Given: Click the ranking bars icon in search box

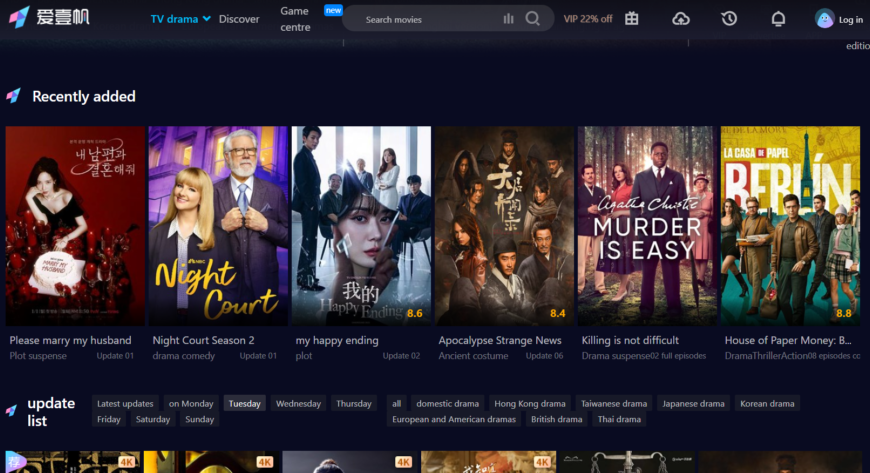Looking at the screenshot, I should coord(508,19).
